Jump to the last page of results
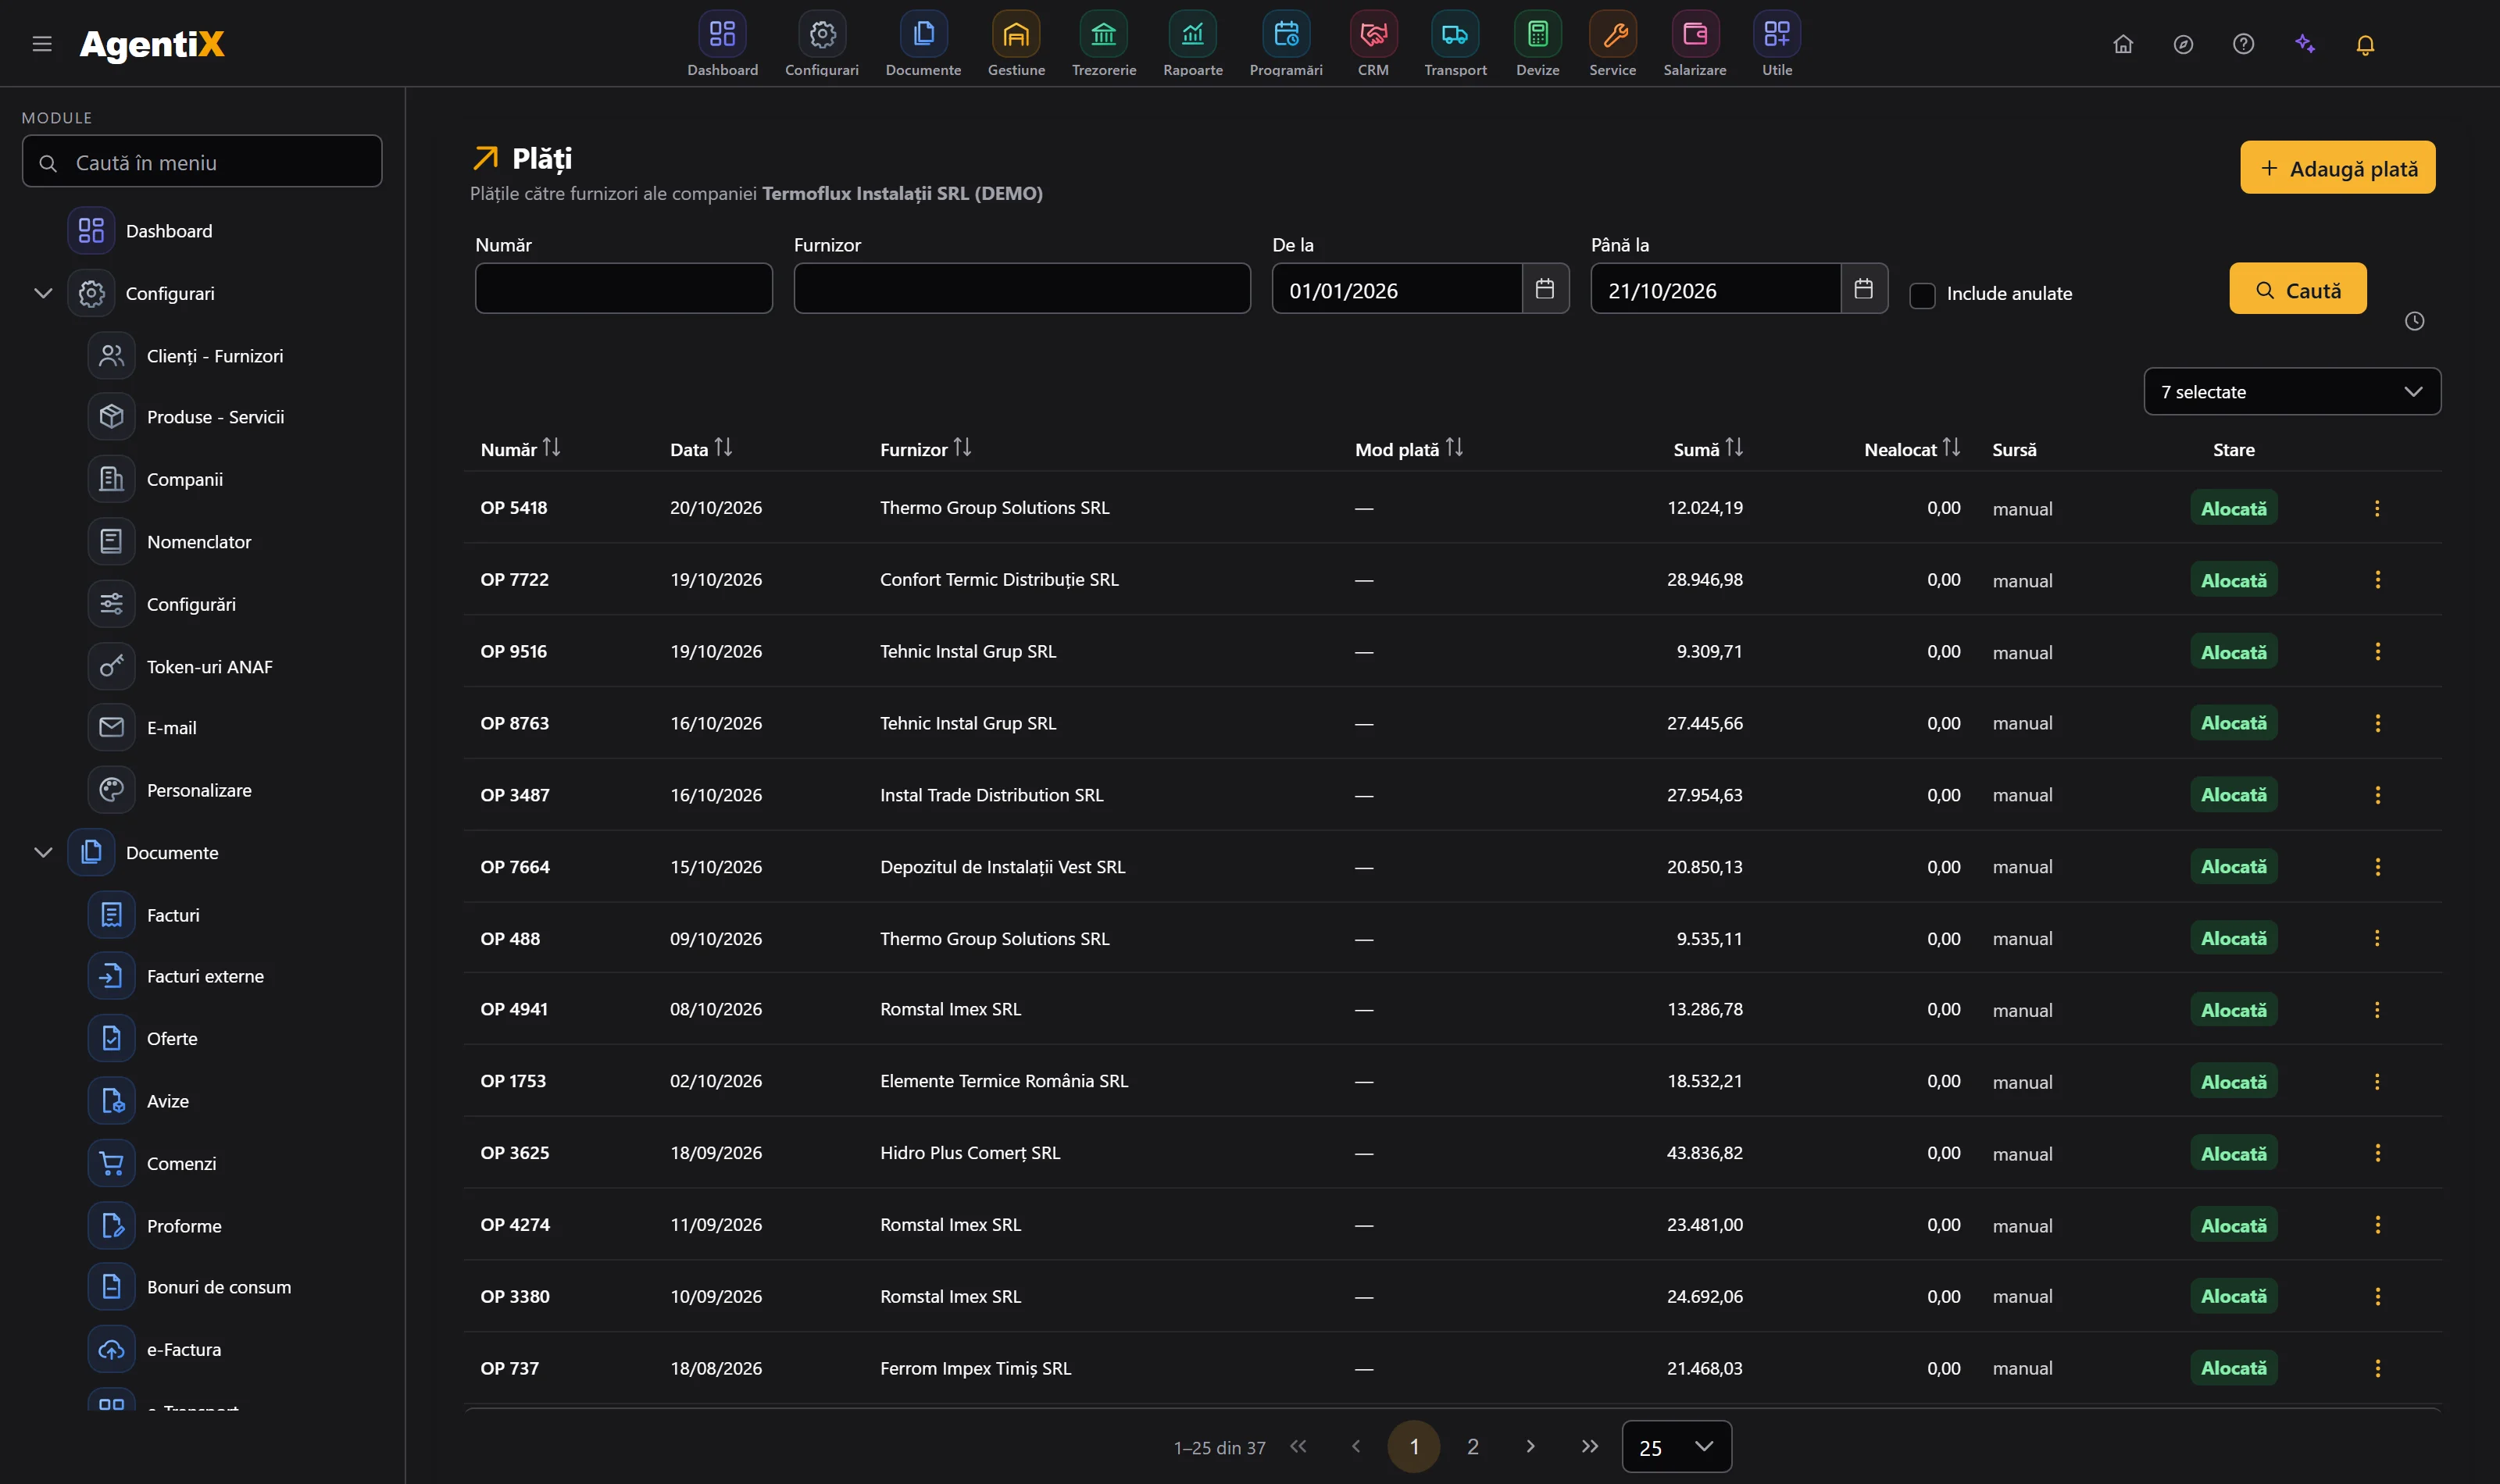This screenshot has height=1484, width=2500. [1589, 1447]
